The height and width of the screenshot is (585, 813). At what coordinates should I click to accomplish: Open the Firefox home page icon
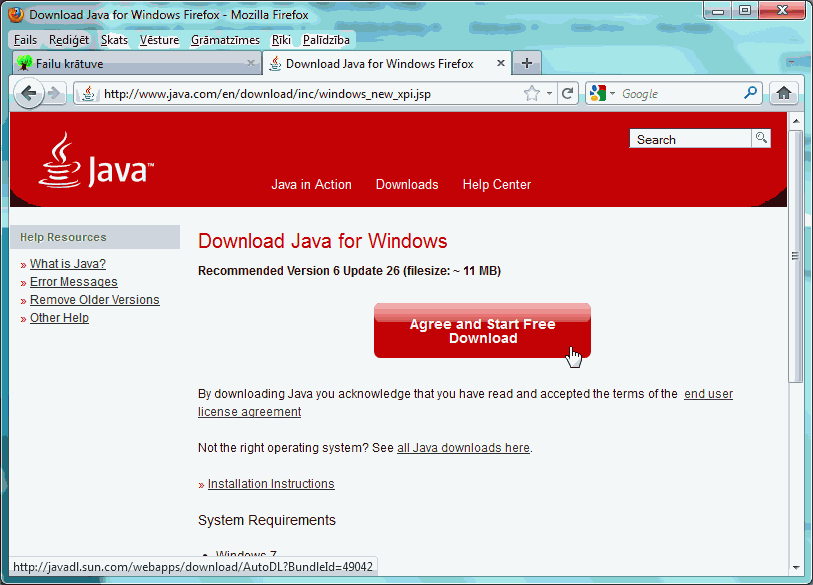(x=783, y=93)
